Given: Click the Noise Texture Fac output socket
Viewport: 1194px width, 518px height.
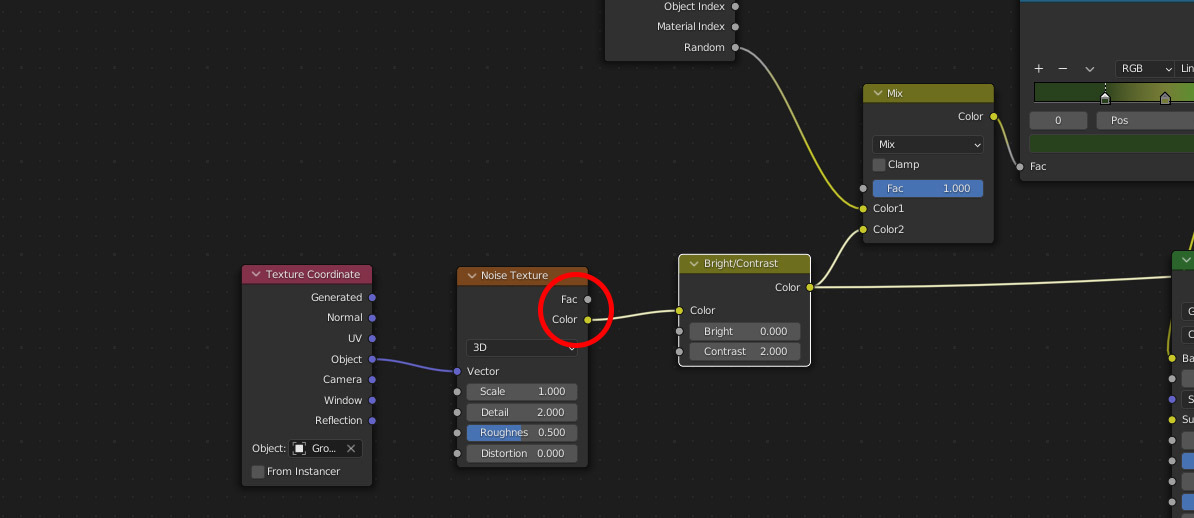Looking at the screenshot, I should tap(588, 299).
